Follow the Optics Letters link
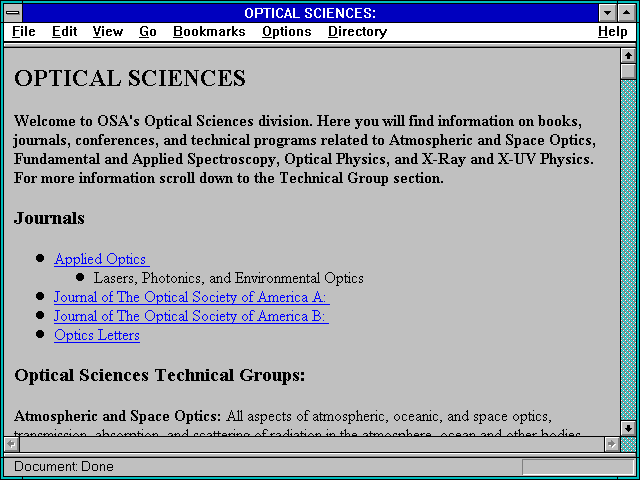Screen dimensions: 640x480 click(97, 336)
